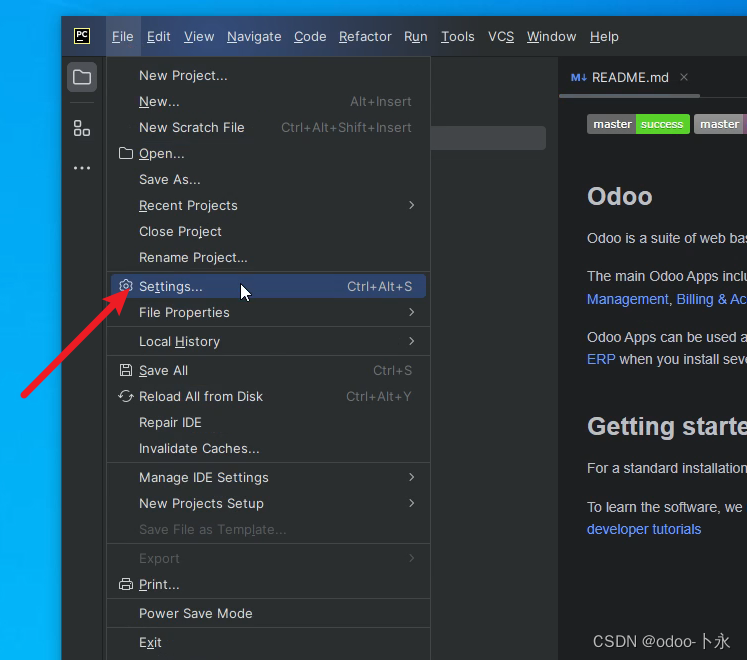Follow the Management link in README
Screen dimensions: 747x660
(x=627, y=299)
